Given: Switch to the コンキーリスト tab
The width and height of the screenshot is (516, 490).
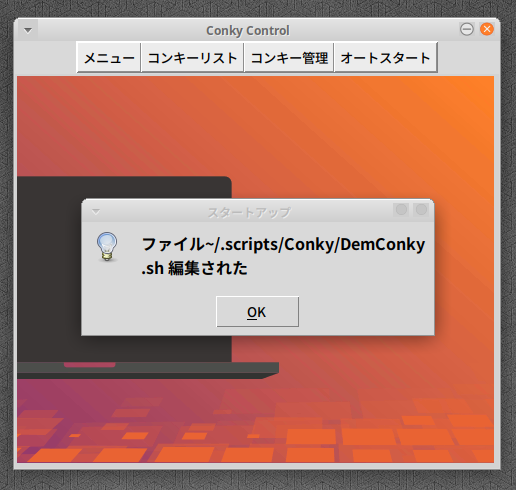Looking at the screenshot, I should [x=192, y=57].
